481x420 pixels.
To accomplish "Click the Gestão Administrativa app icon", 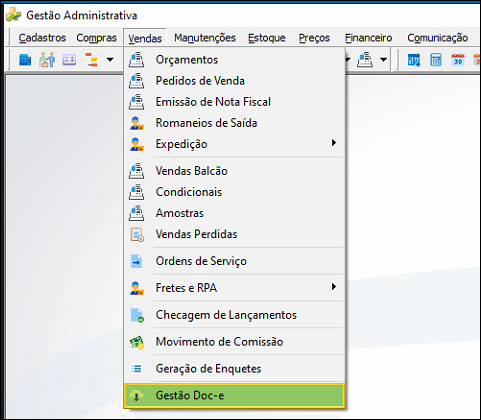I will (x=14, y=15).
